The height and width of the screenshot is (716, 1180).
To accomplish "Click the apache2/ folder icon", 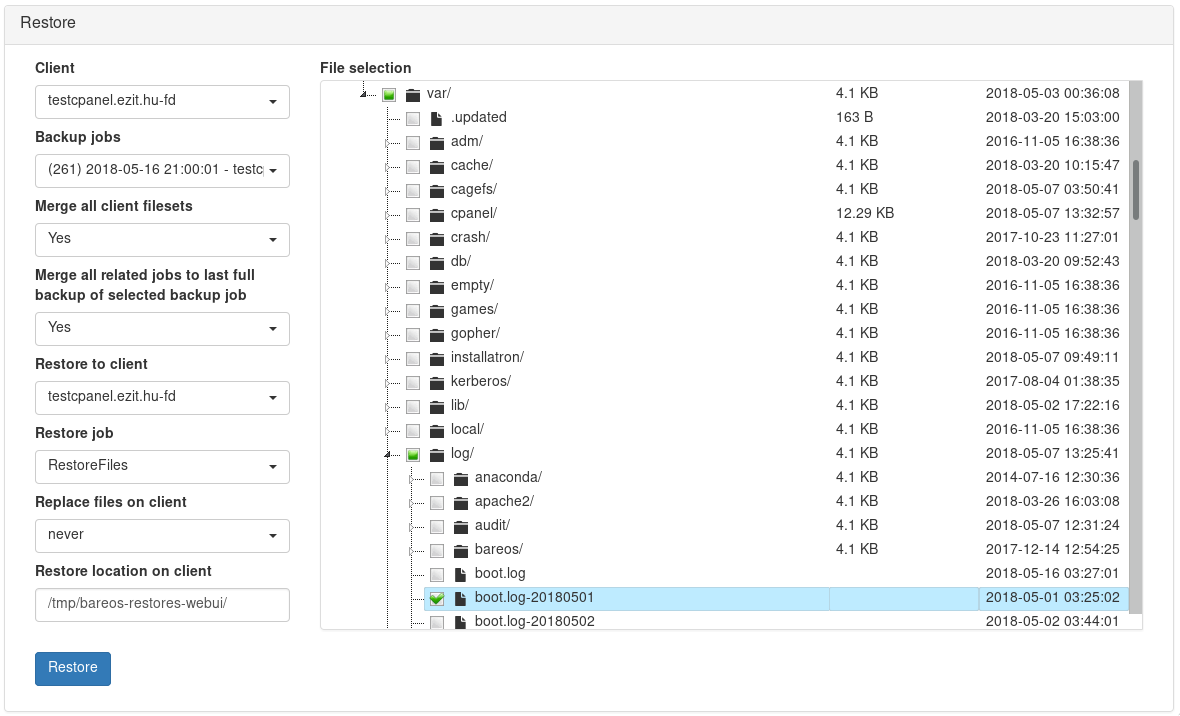I will [x=460, y=502].
